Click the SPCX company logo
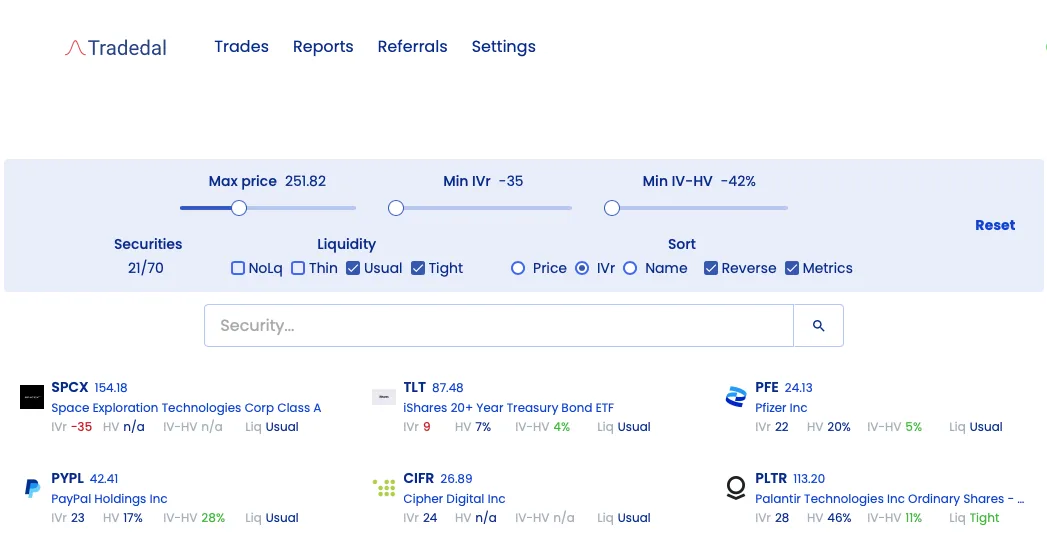 [x=32, y=397]
